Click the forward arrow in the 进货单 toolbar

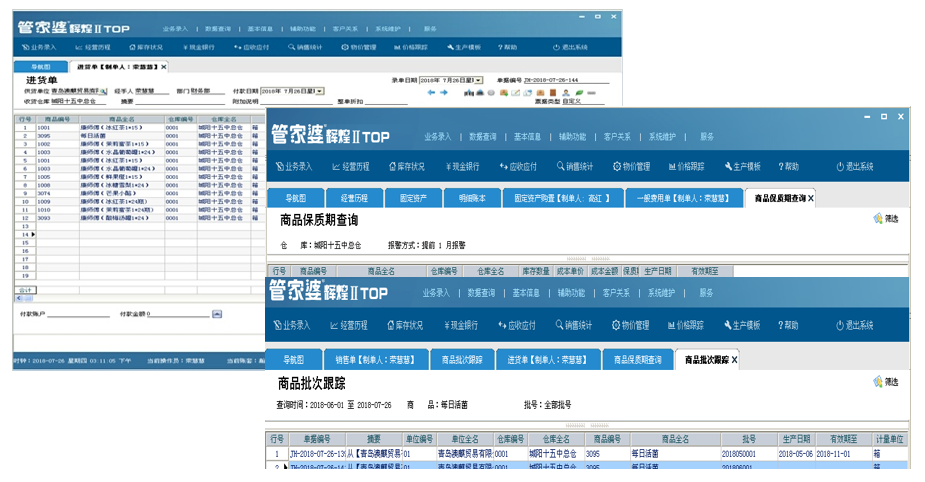[444, 92]
